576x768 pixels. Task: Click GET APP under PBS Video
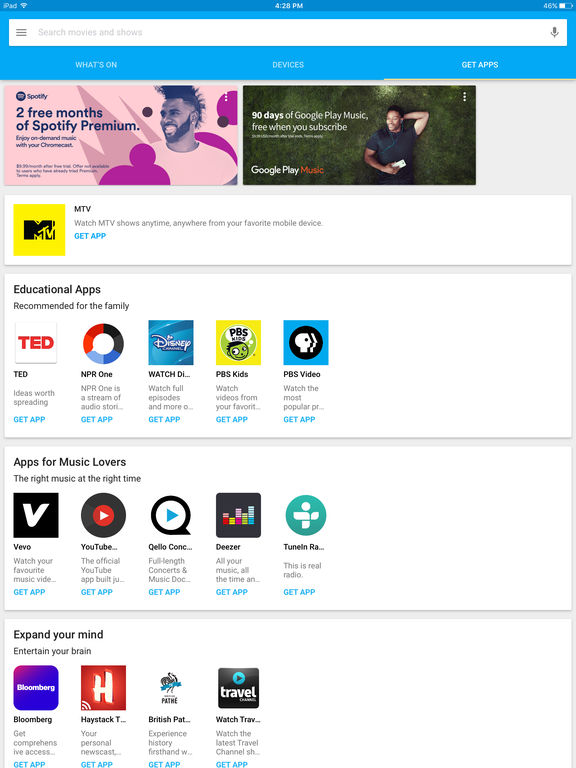299,419
